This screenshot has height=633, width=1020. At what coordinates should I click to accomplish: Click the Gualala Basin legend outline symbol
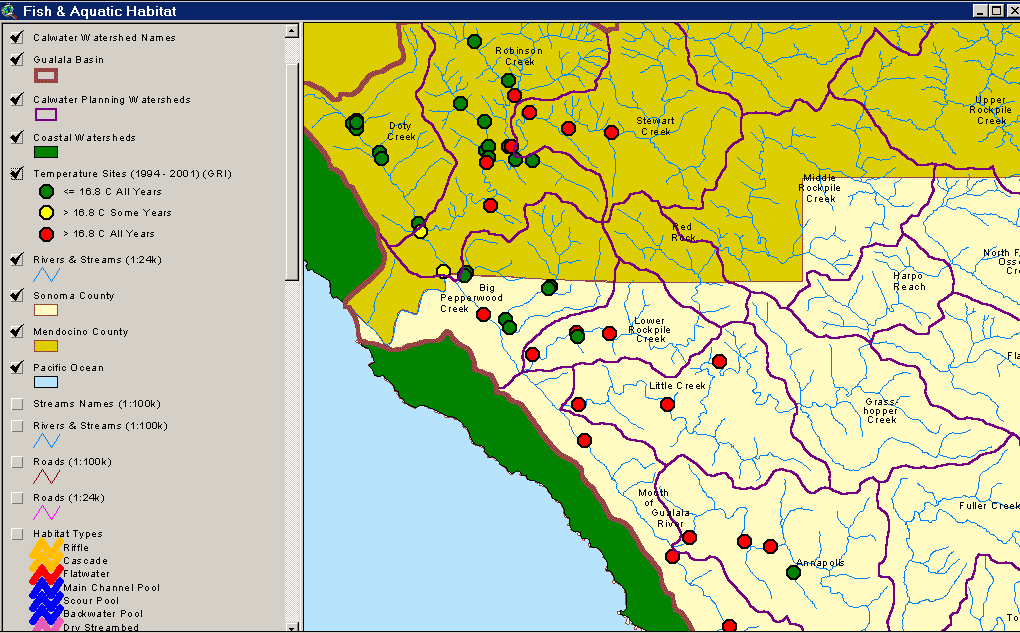(46, 75)
